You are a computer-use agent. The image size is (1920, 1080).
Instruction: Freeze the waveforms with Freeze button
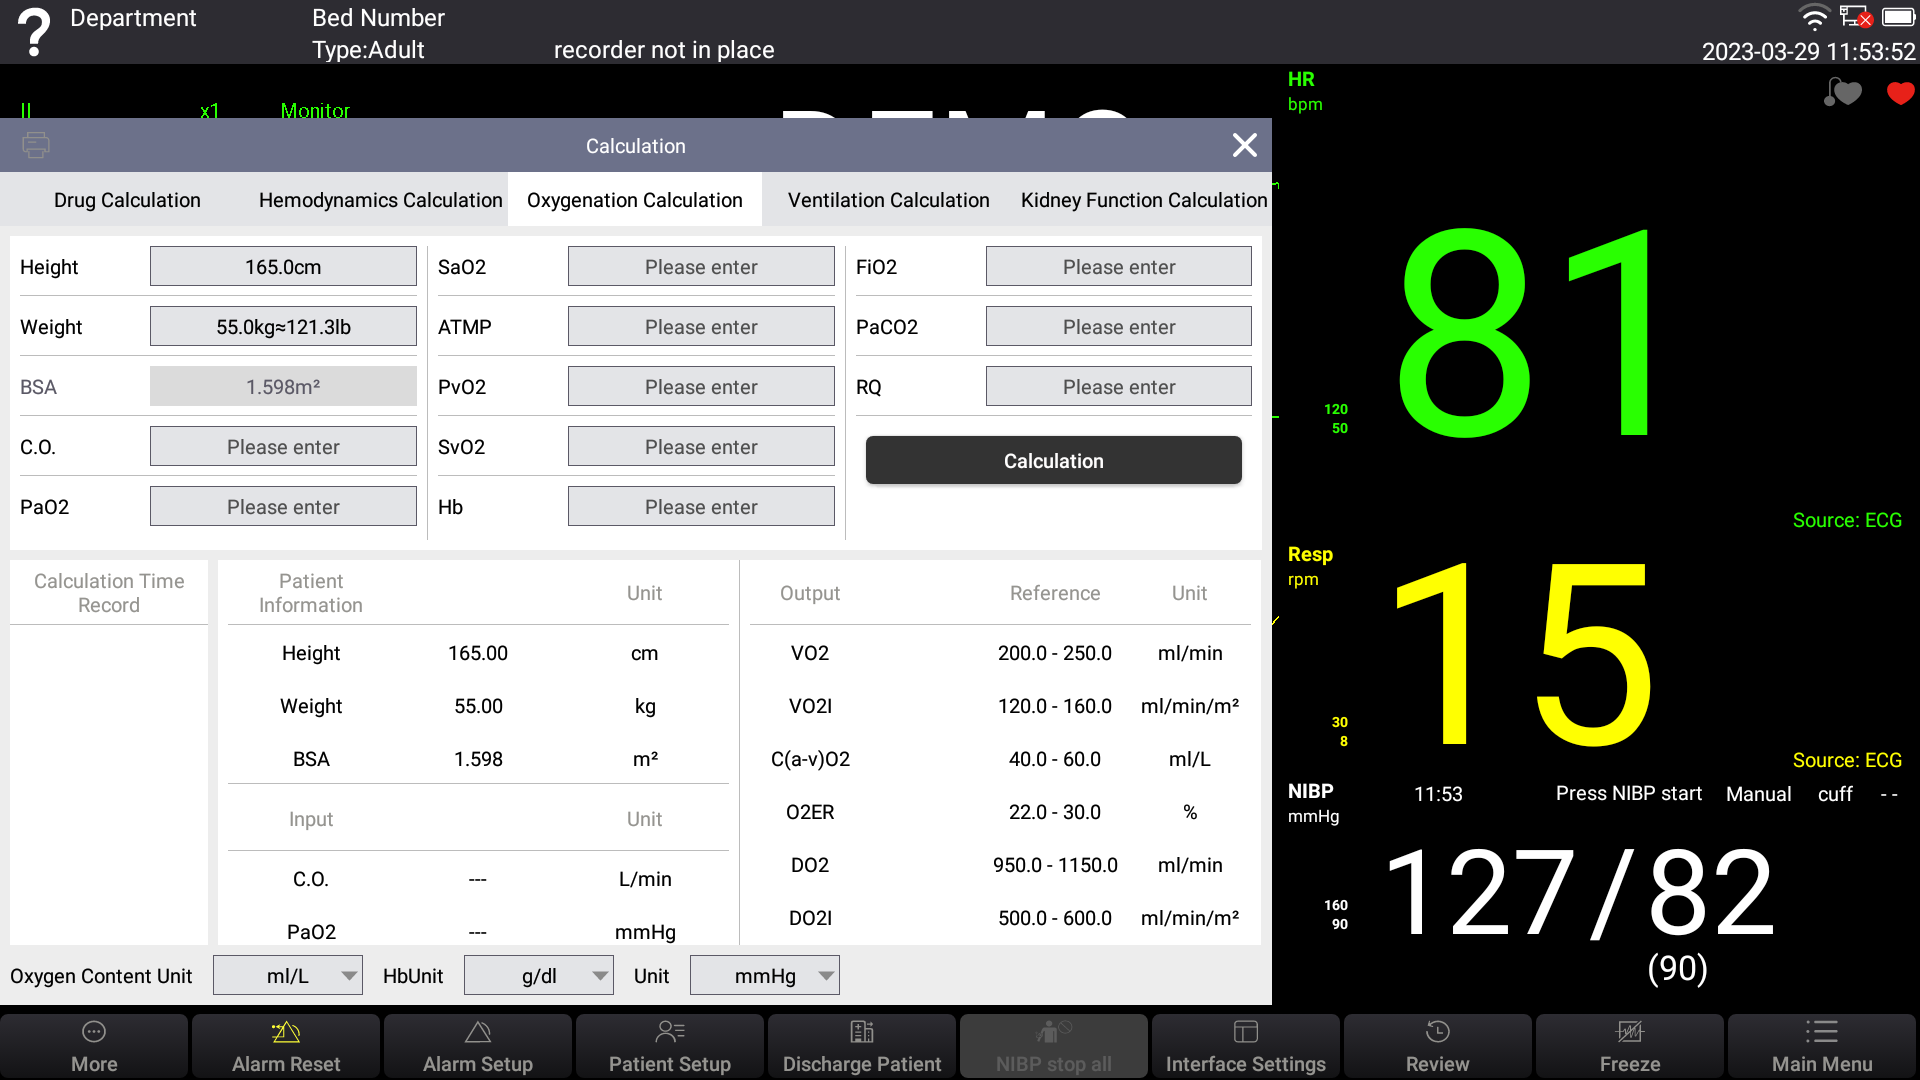coord(1630,1046)
